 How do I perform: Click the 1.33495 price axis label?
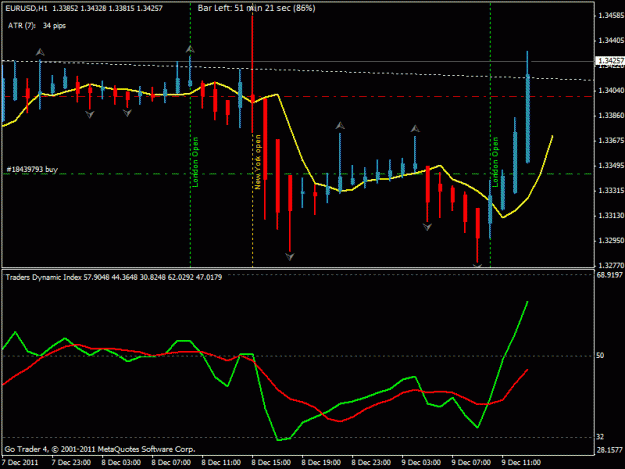tap(611, 166)
